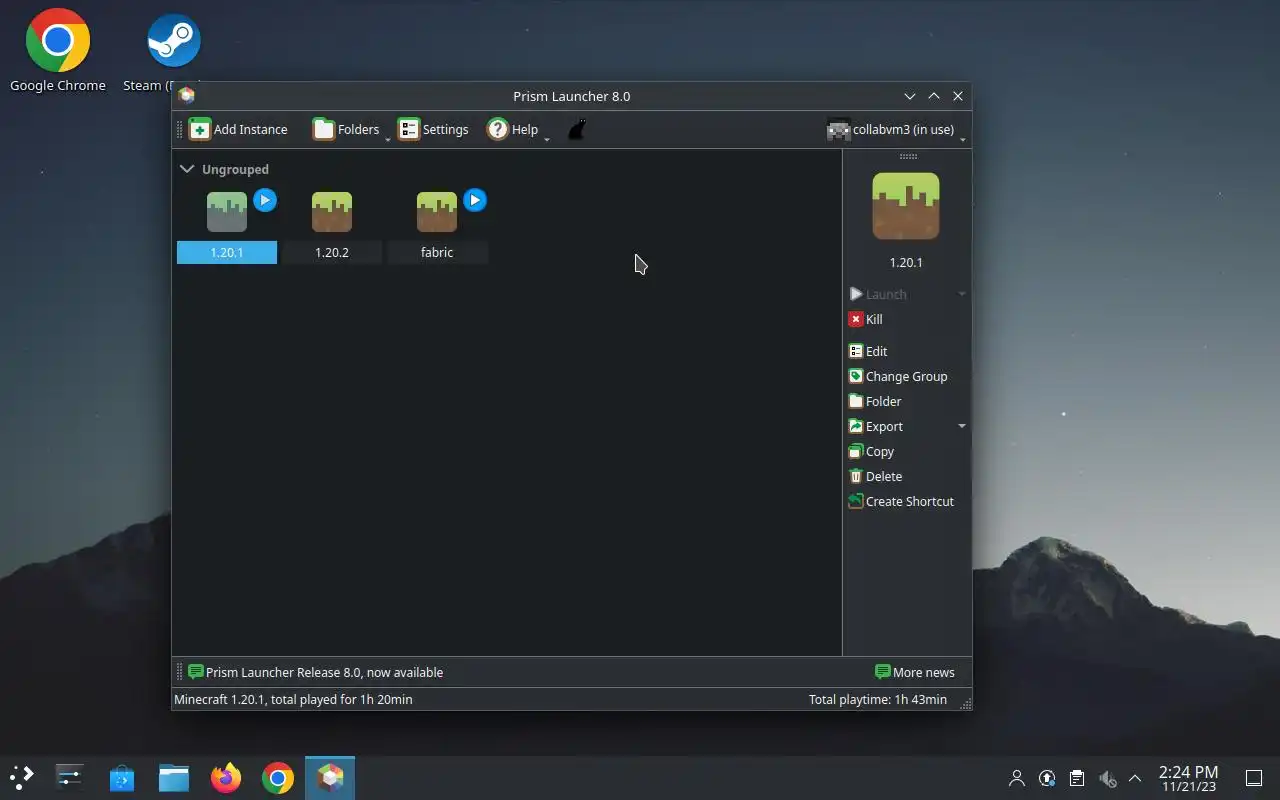Click the show desktop button in taskbar
The height and width of the screenshot is (800, 1280).
[x=1253, y=778]
